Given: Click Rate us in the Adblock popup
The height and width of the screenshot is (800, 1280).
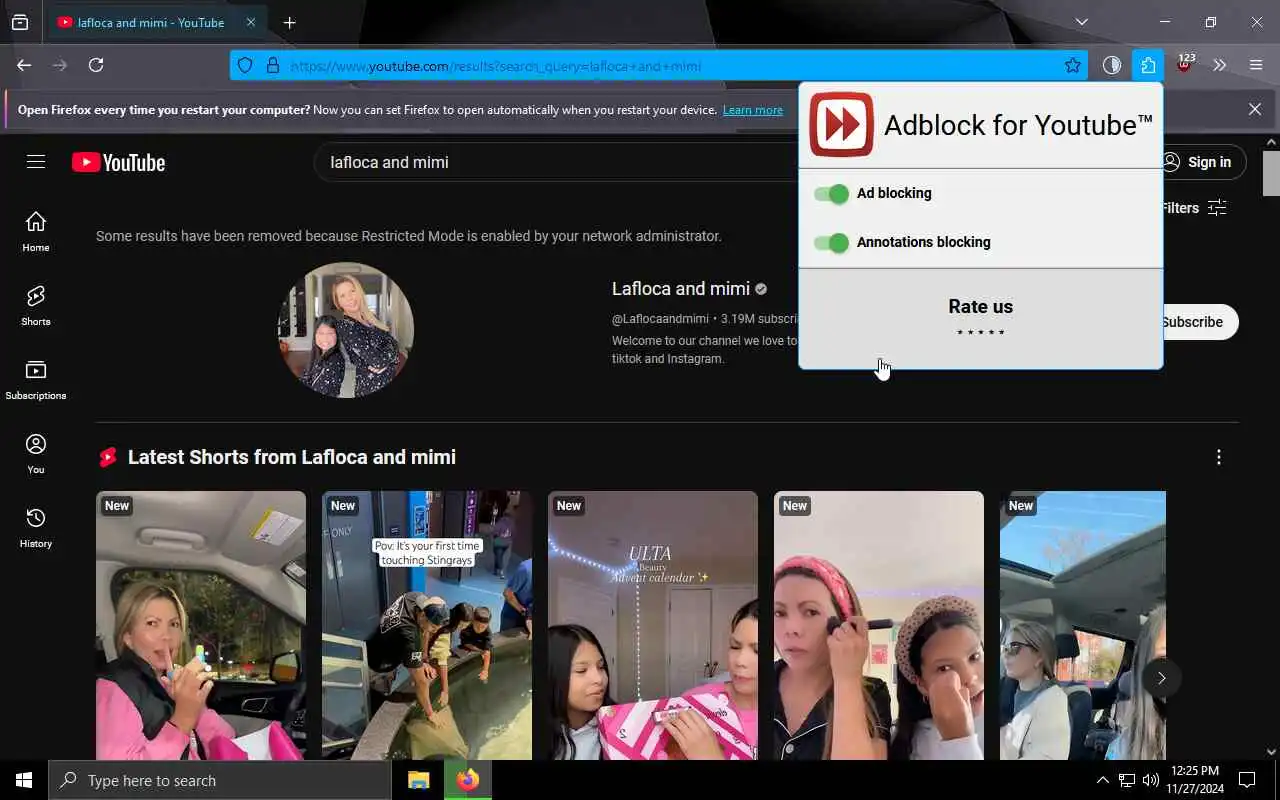Looking at the screenshot, I should coord(980,307).
